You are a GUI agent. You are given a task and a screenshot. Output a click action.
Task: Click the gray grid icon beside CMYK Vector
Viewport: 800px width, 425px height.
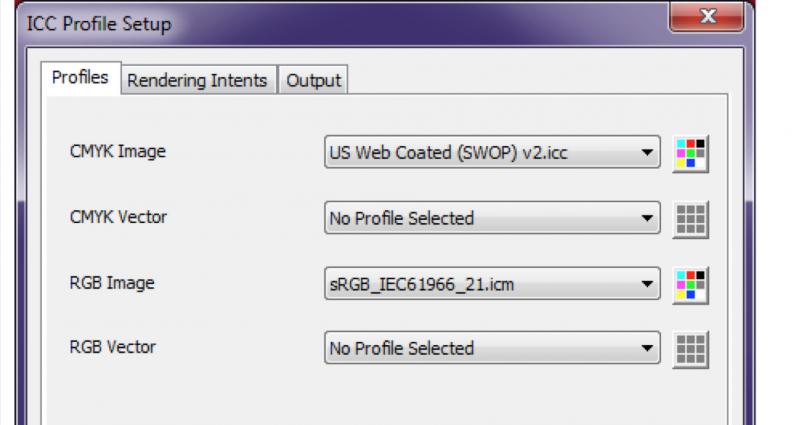click(x=690, y=219)
